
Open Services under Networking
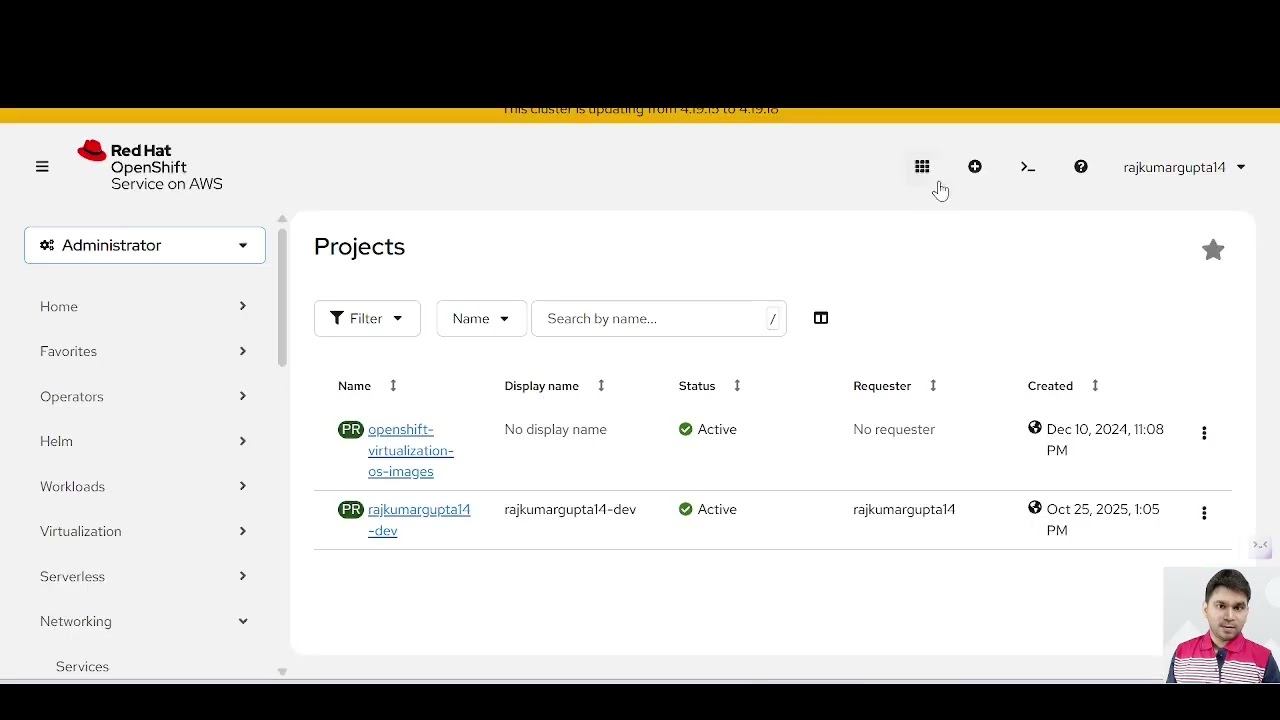pyautogui.click(x=82, y=666)
